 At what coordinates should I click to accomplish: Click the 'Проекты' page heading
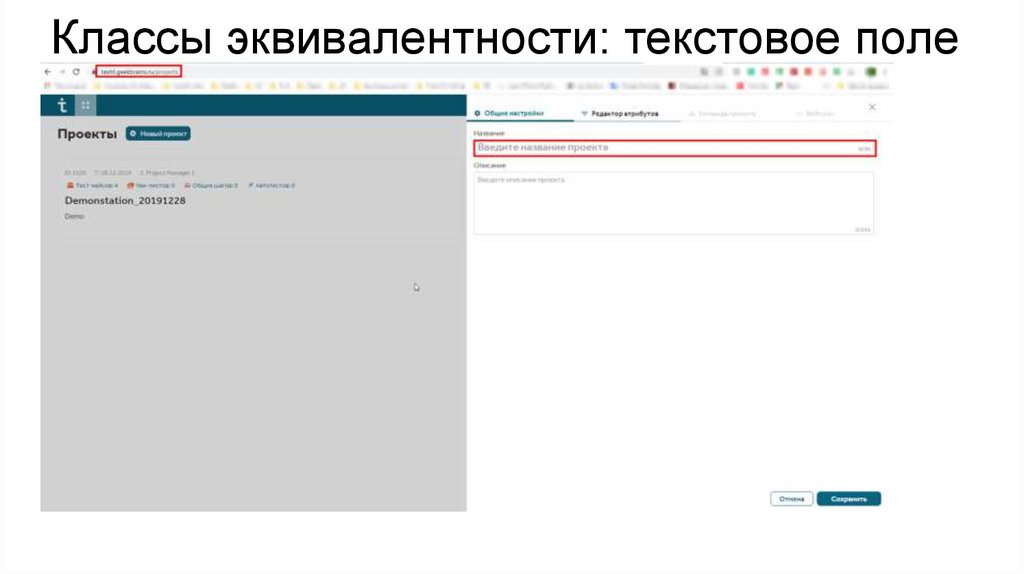coord(87,134)
